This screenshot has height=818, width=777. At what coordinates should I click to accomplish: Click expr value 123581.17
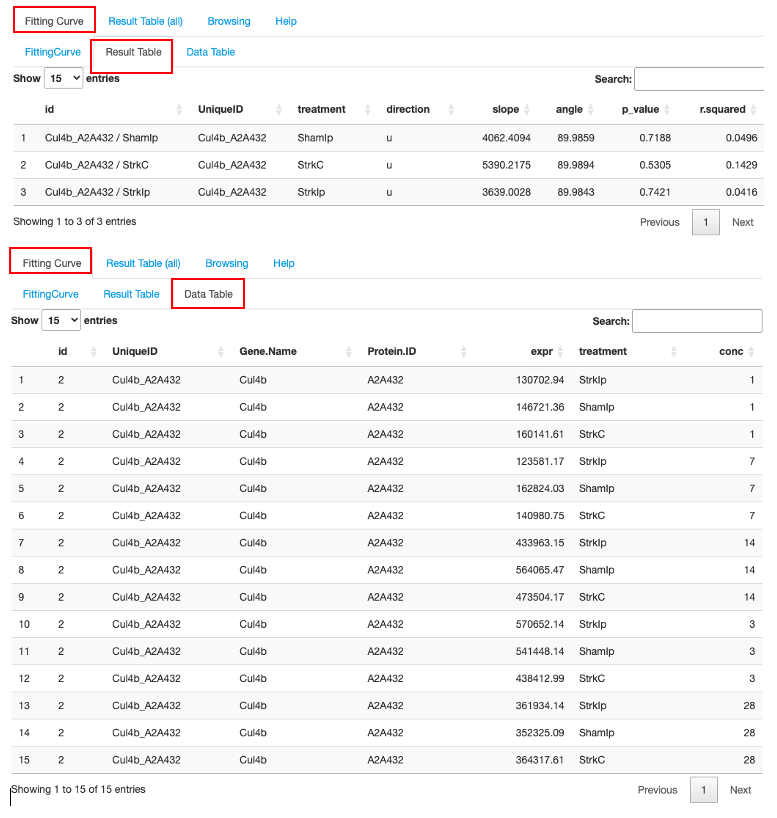tap(540, 461)
